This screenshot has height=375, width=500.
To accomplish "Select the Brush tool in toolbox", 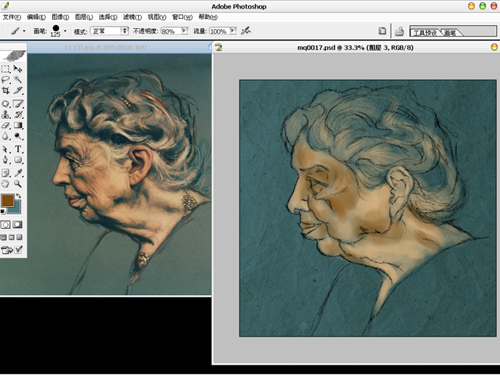I will coord(18,104).
